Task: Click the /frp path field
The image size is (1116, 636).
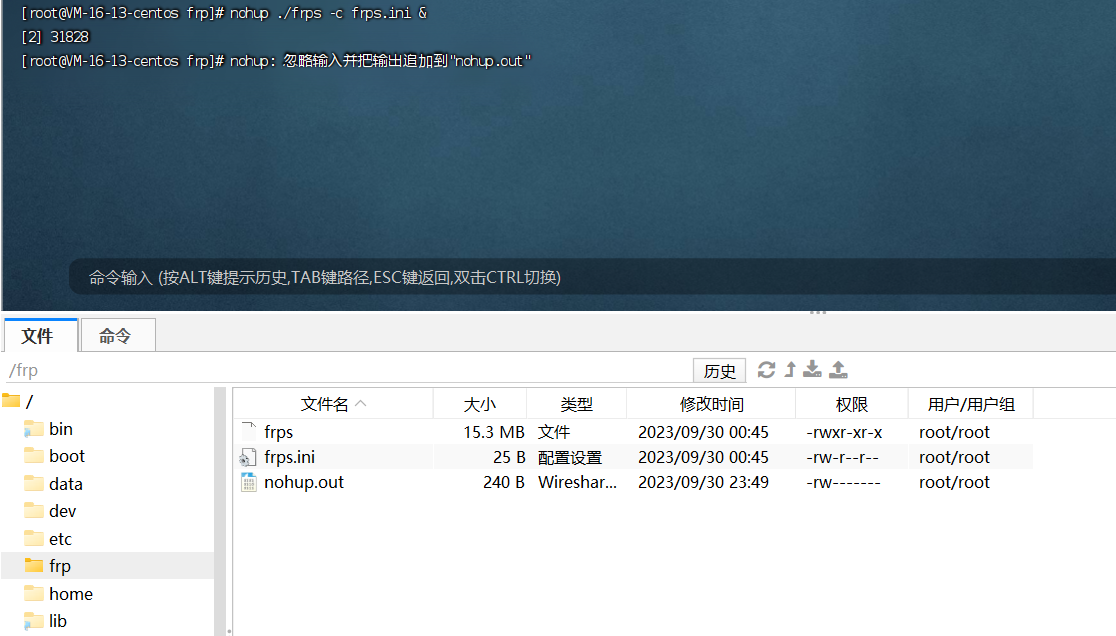Action: pos(100,369)
